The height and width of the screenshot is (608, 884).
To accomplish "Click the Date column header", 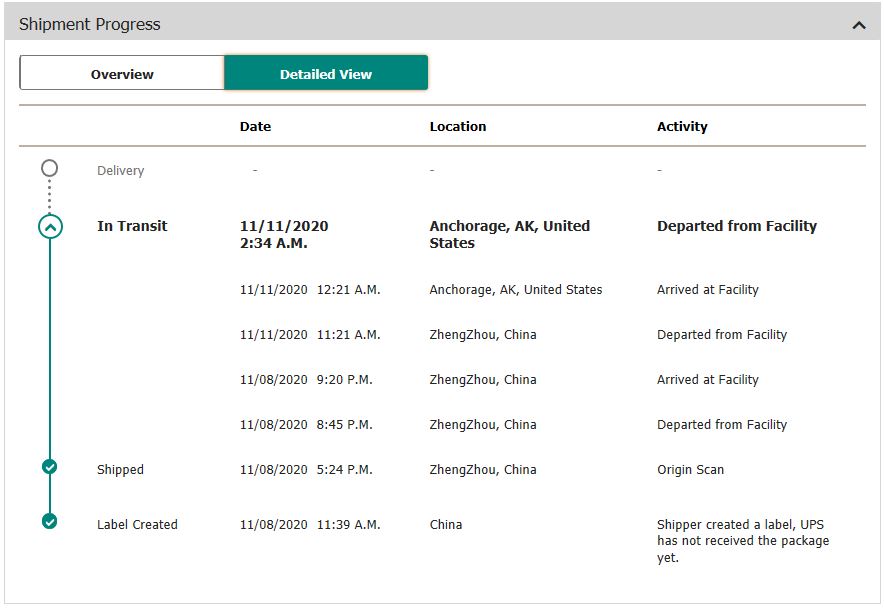I will tap(255, 127).
